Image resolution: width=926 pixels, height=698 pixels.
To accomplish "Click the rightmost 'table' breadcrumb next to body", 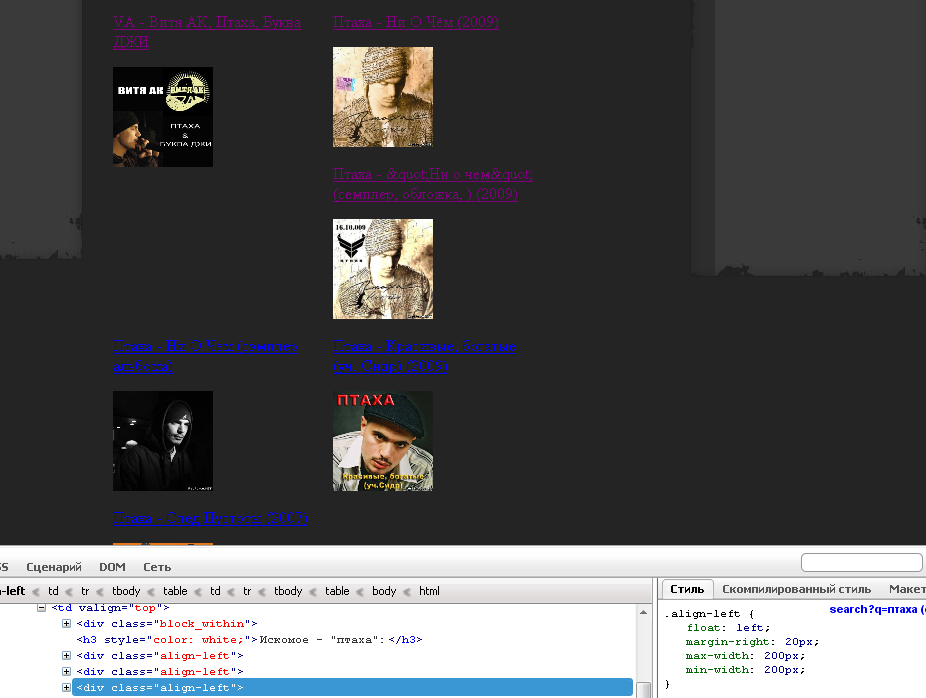I will (337, 591).
